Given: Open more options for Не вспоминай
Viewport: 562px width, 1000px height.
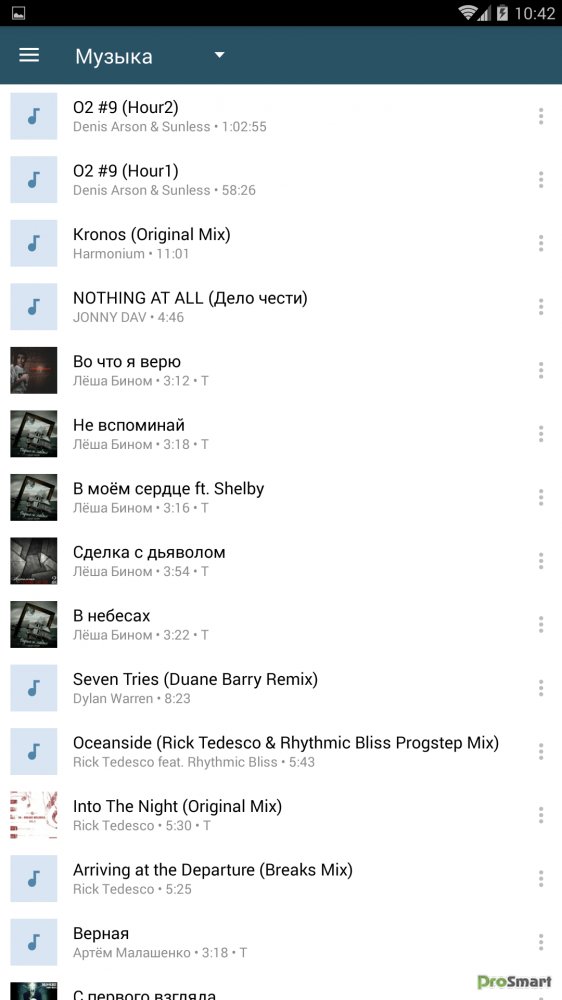Looking at the screenshot, I should tap(540, 434).
